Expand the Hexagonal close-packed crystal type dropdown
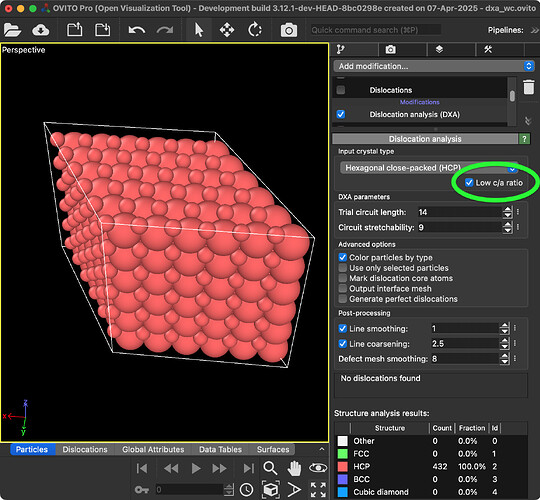This screenshot has width=540, height=500. [428, 168]
